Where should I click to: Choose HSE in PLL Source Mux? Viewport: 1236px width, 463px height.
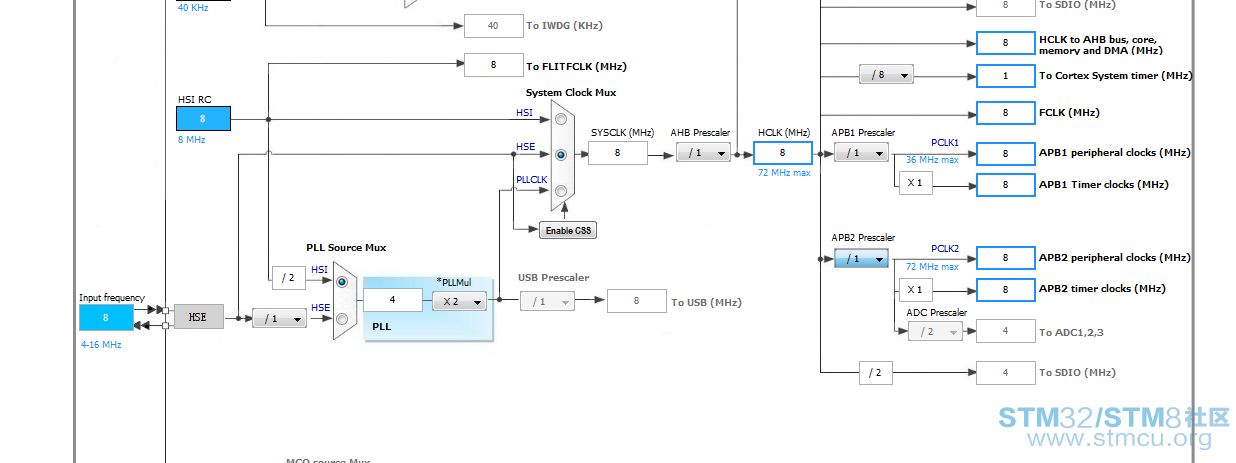click(x=343, y=319)
